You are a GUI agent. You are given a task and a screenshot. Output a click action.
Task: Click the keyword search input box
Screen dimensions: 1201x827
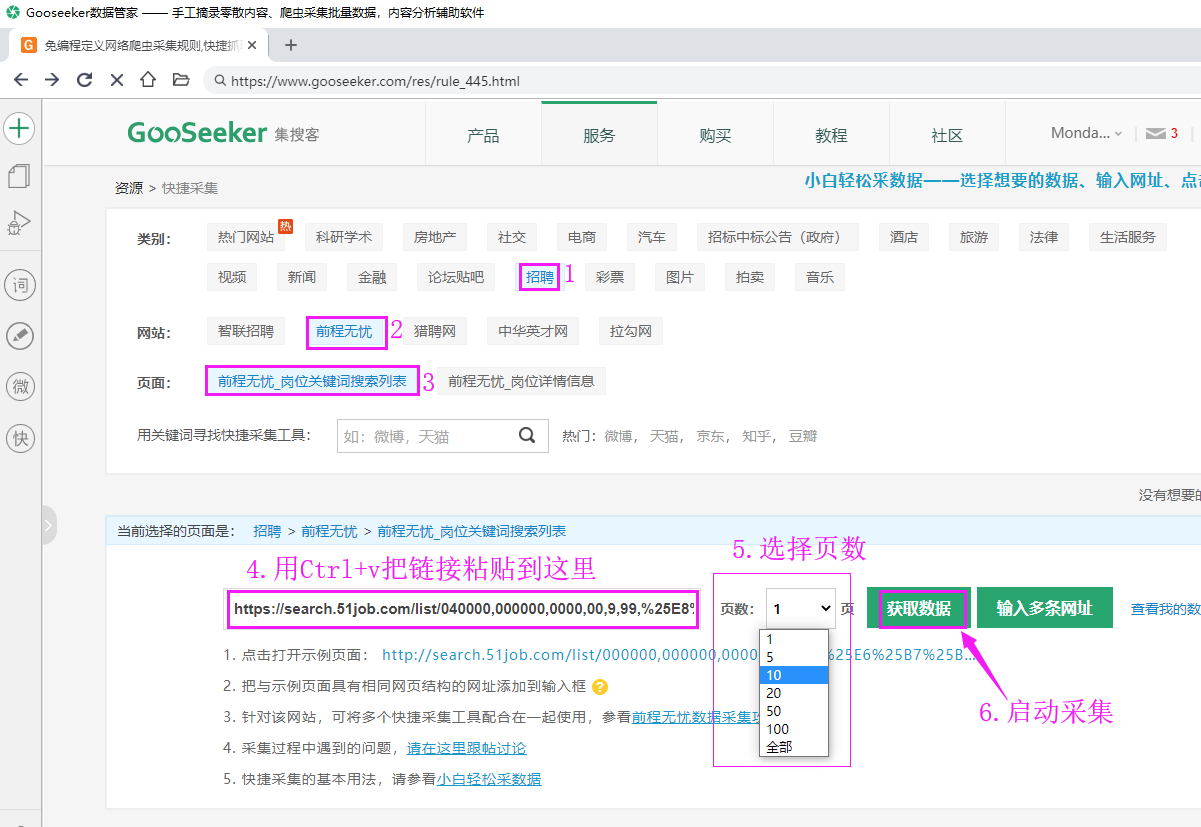pyautogui.click(x=427, y=436)
